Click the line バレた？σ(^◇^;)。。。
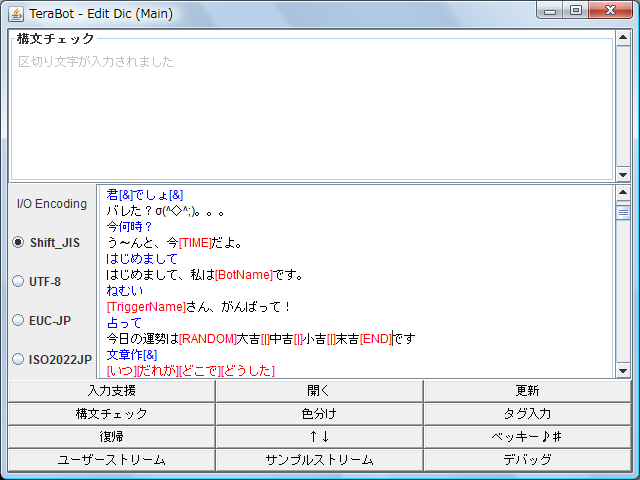Screen dimensions: 640x480 pos(165,211)
